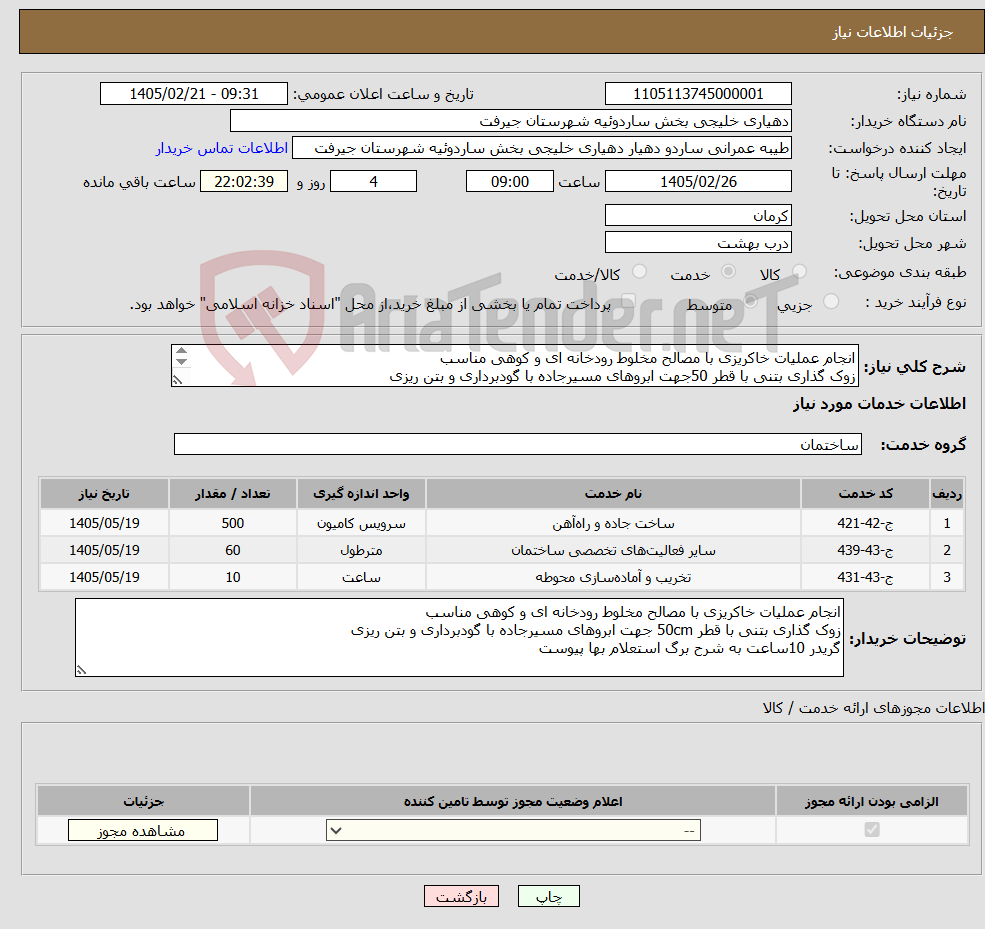Click the نام خدمت column header
The image size is (985, 929).
613,494
